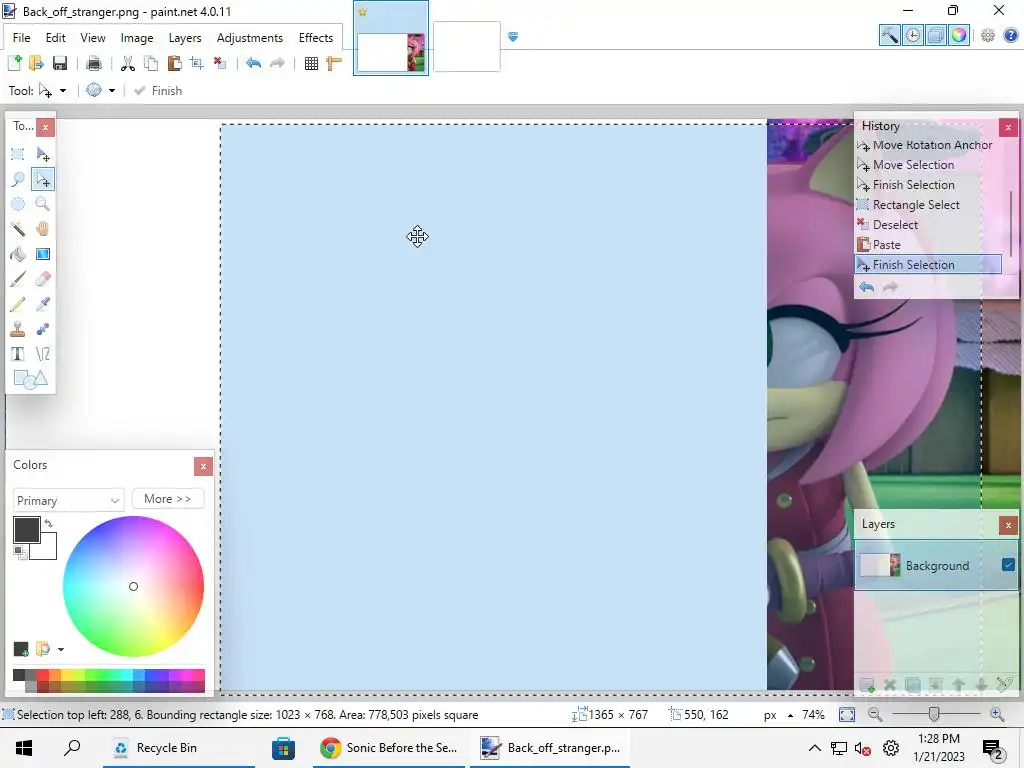
Task: Click the Save toolbar icon
Action: 59,63
